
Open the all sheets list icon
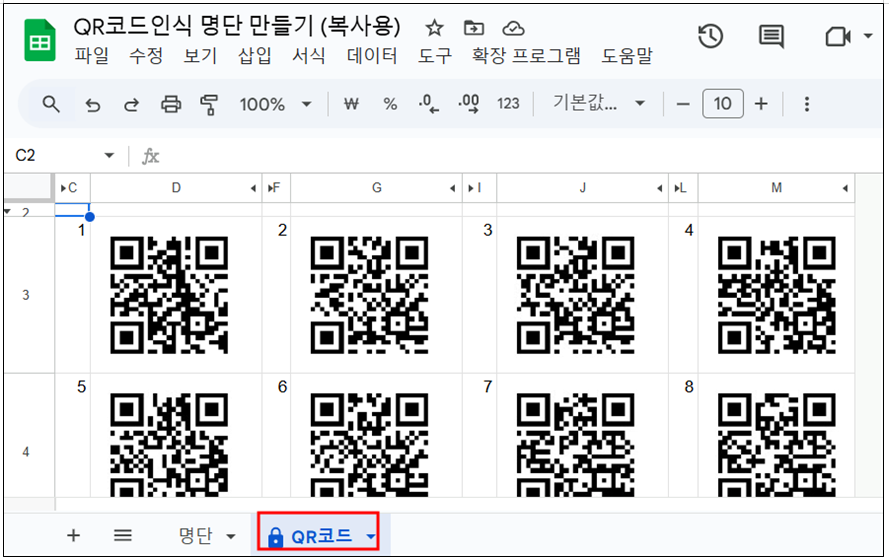pyautogui.click(x=122, y=536)
